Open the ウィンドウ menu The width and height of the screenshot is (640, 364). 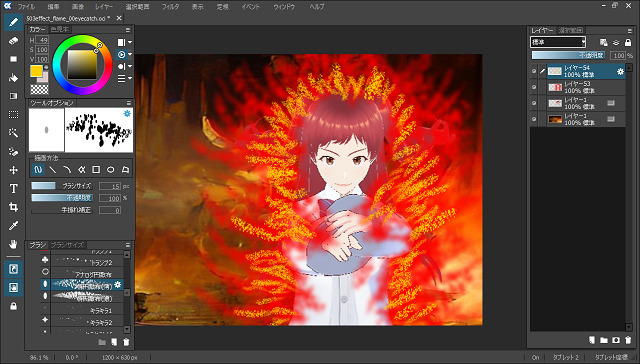pyautogui.click(x=284, y=7)
